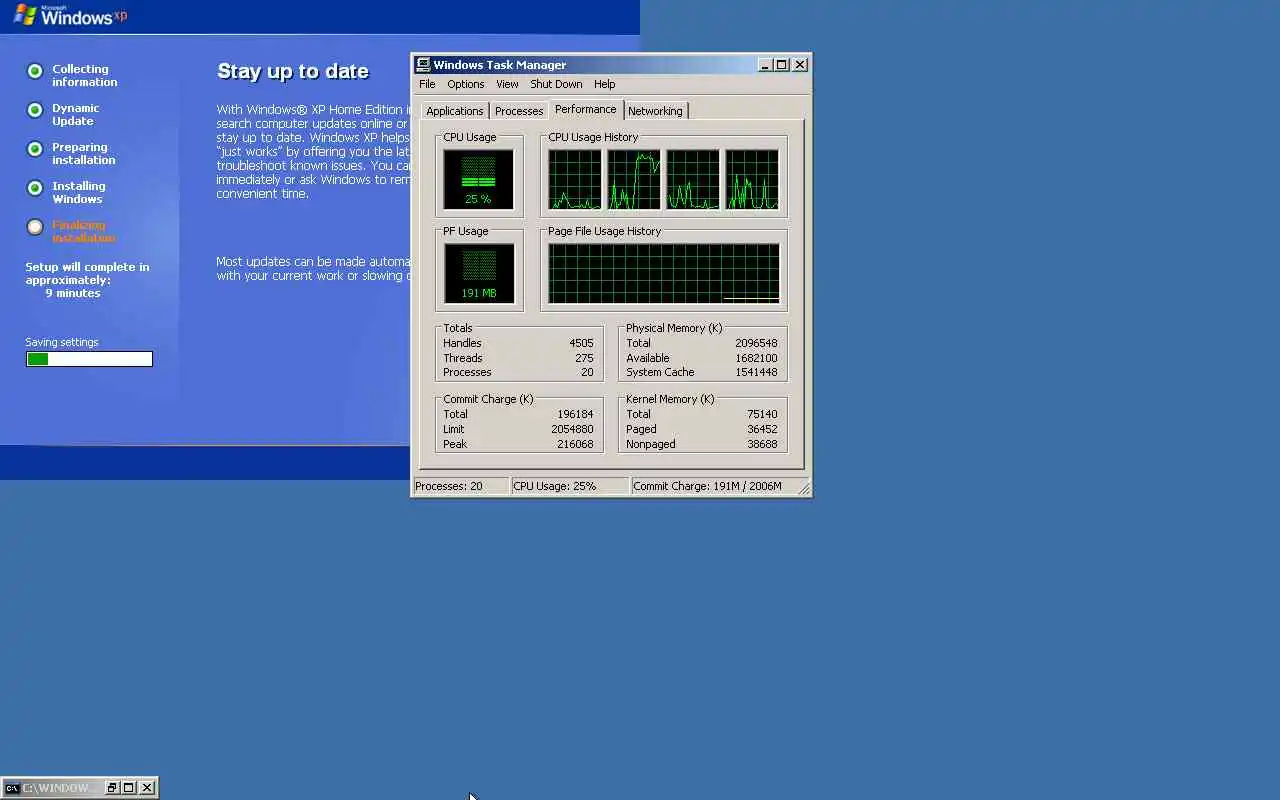Click the Kernel Memory Total value 75140
This screenshot has width=1280, height=800.
[762, 414]
